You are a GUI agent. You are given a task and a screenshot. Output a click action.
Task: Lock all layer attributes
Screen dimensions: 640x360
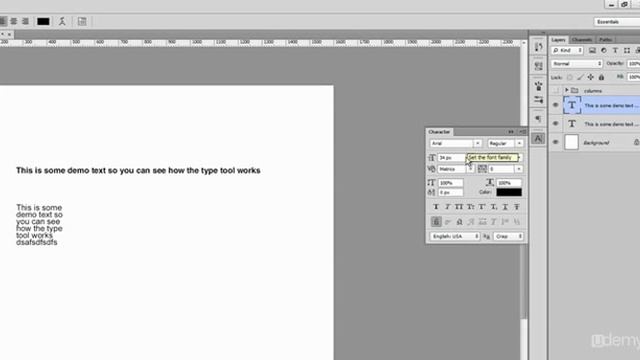(x=601, y=77)
